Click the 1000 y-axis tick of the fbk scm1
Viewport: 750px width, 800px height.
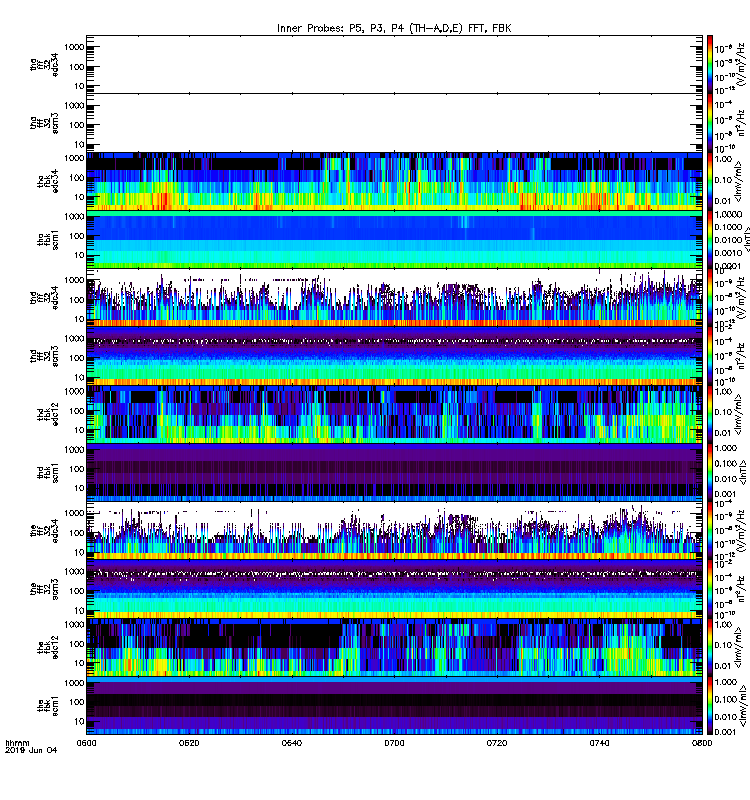click(73, 683)
